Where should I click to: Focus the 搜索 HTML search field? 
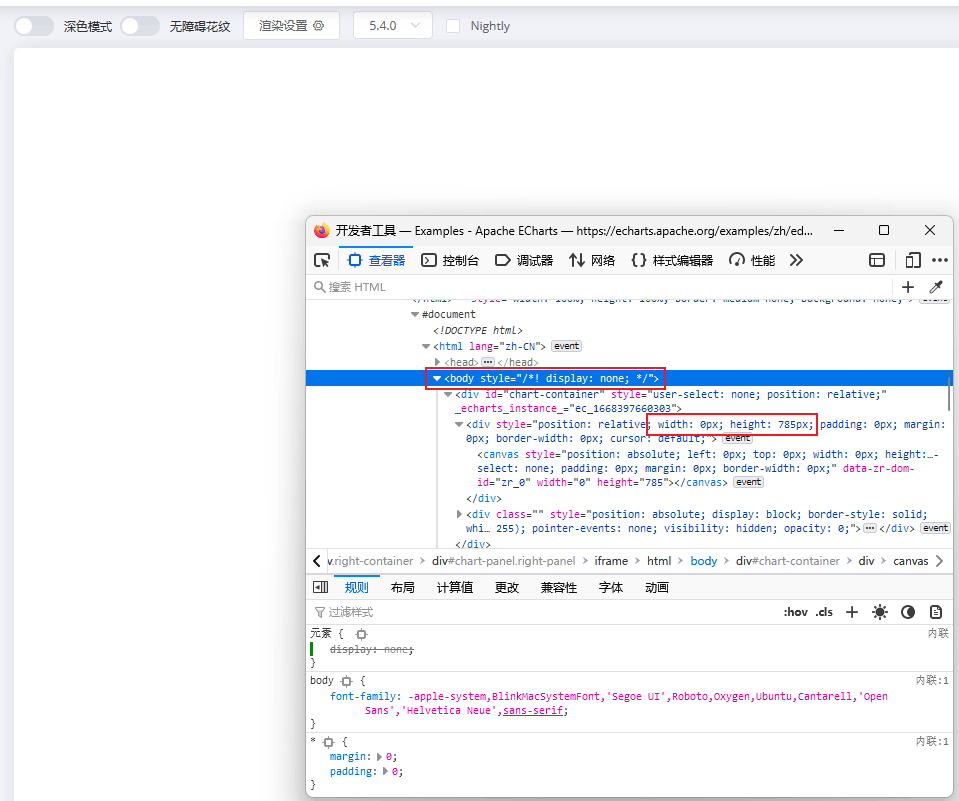(599, 287)
